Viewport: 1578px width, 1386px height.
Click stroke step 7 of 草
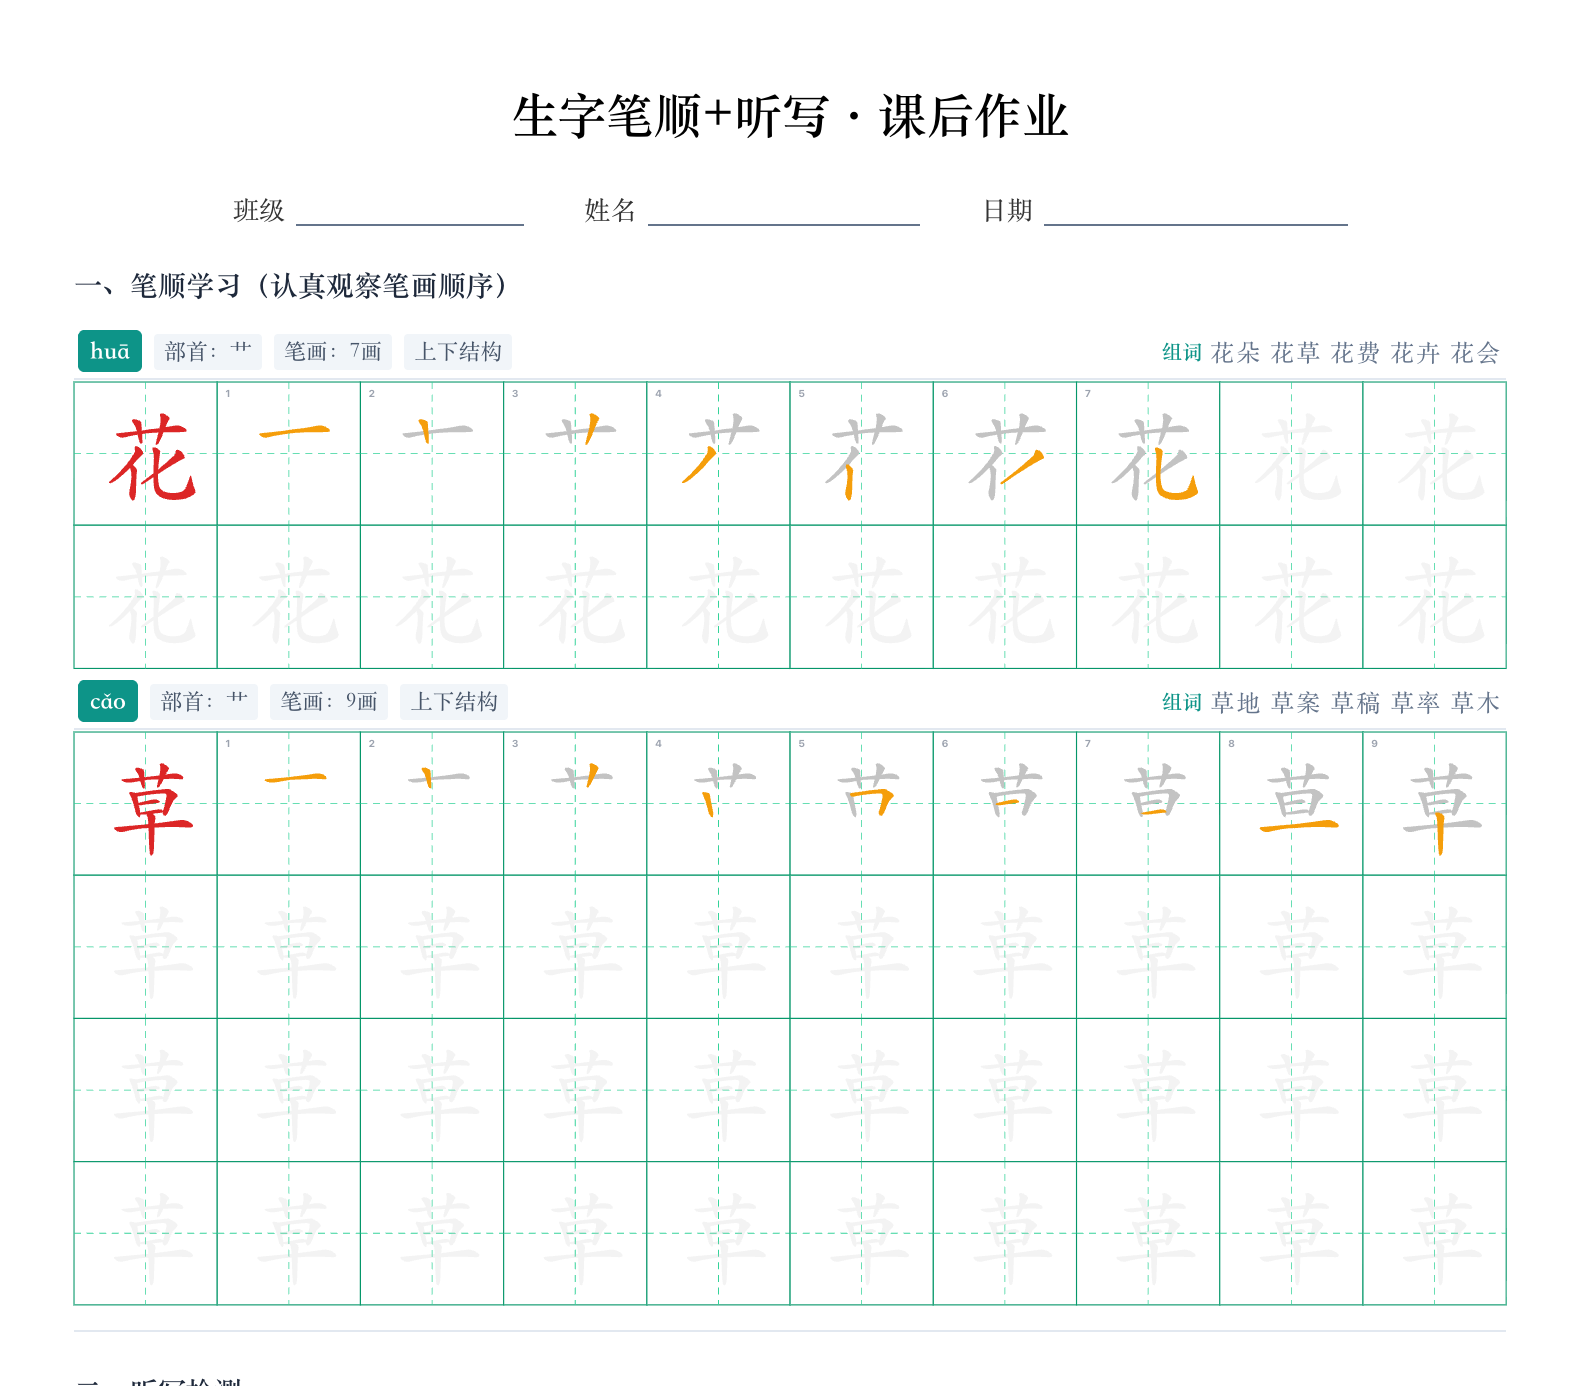coord(1148,804)
